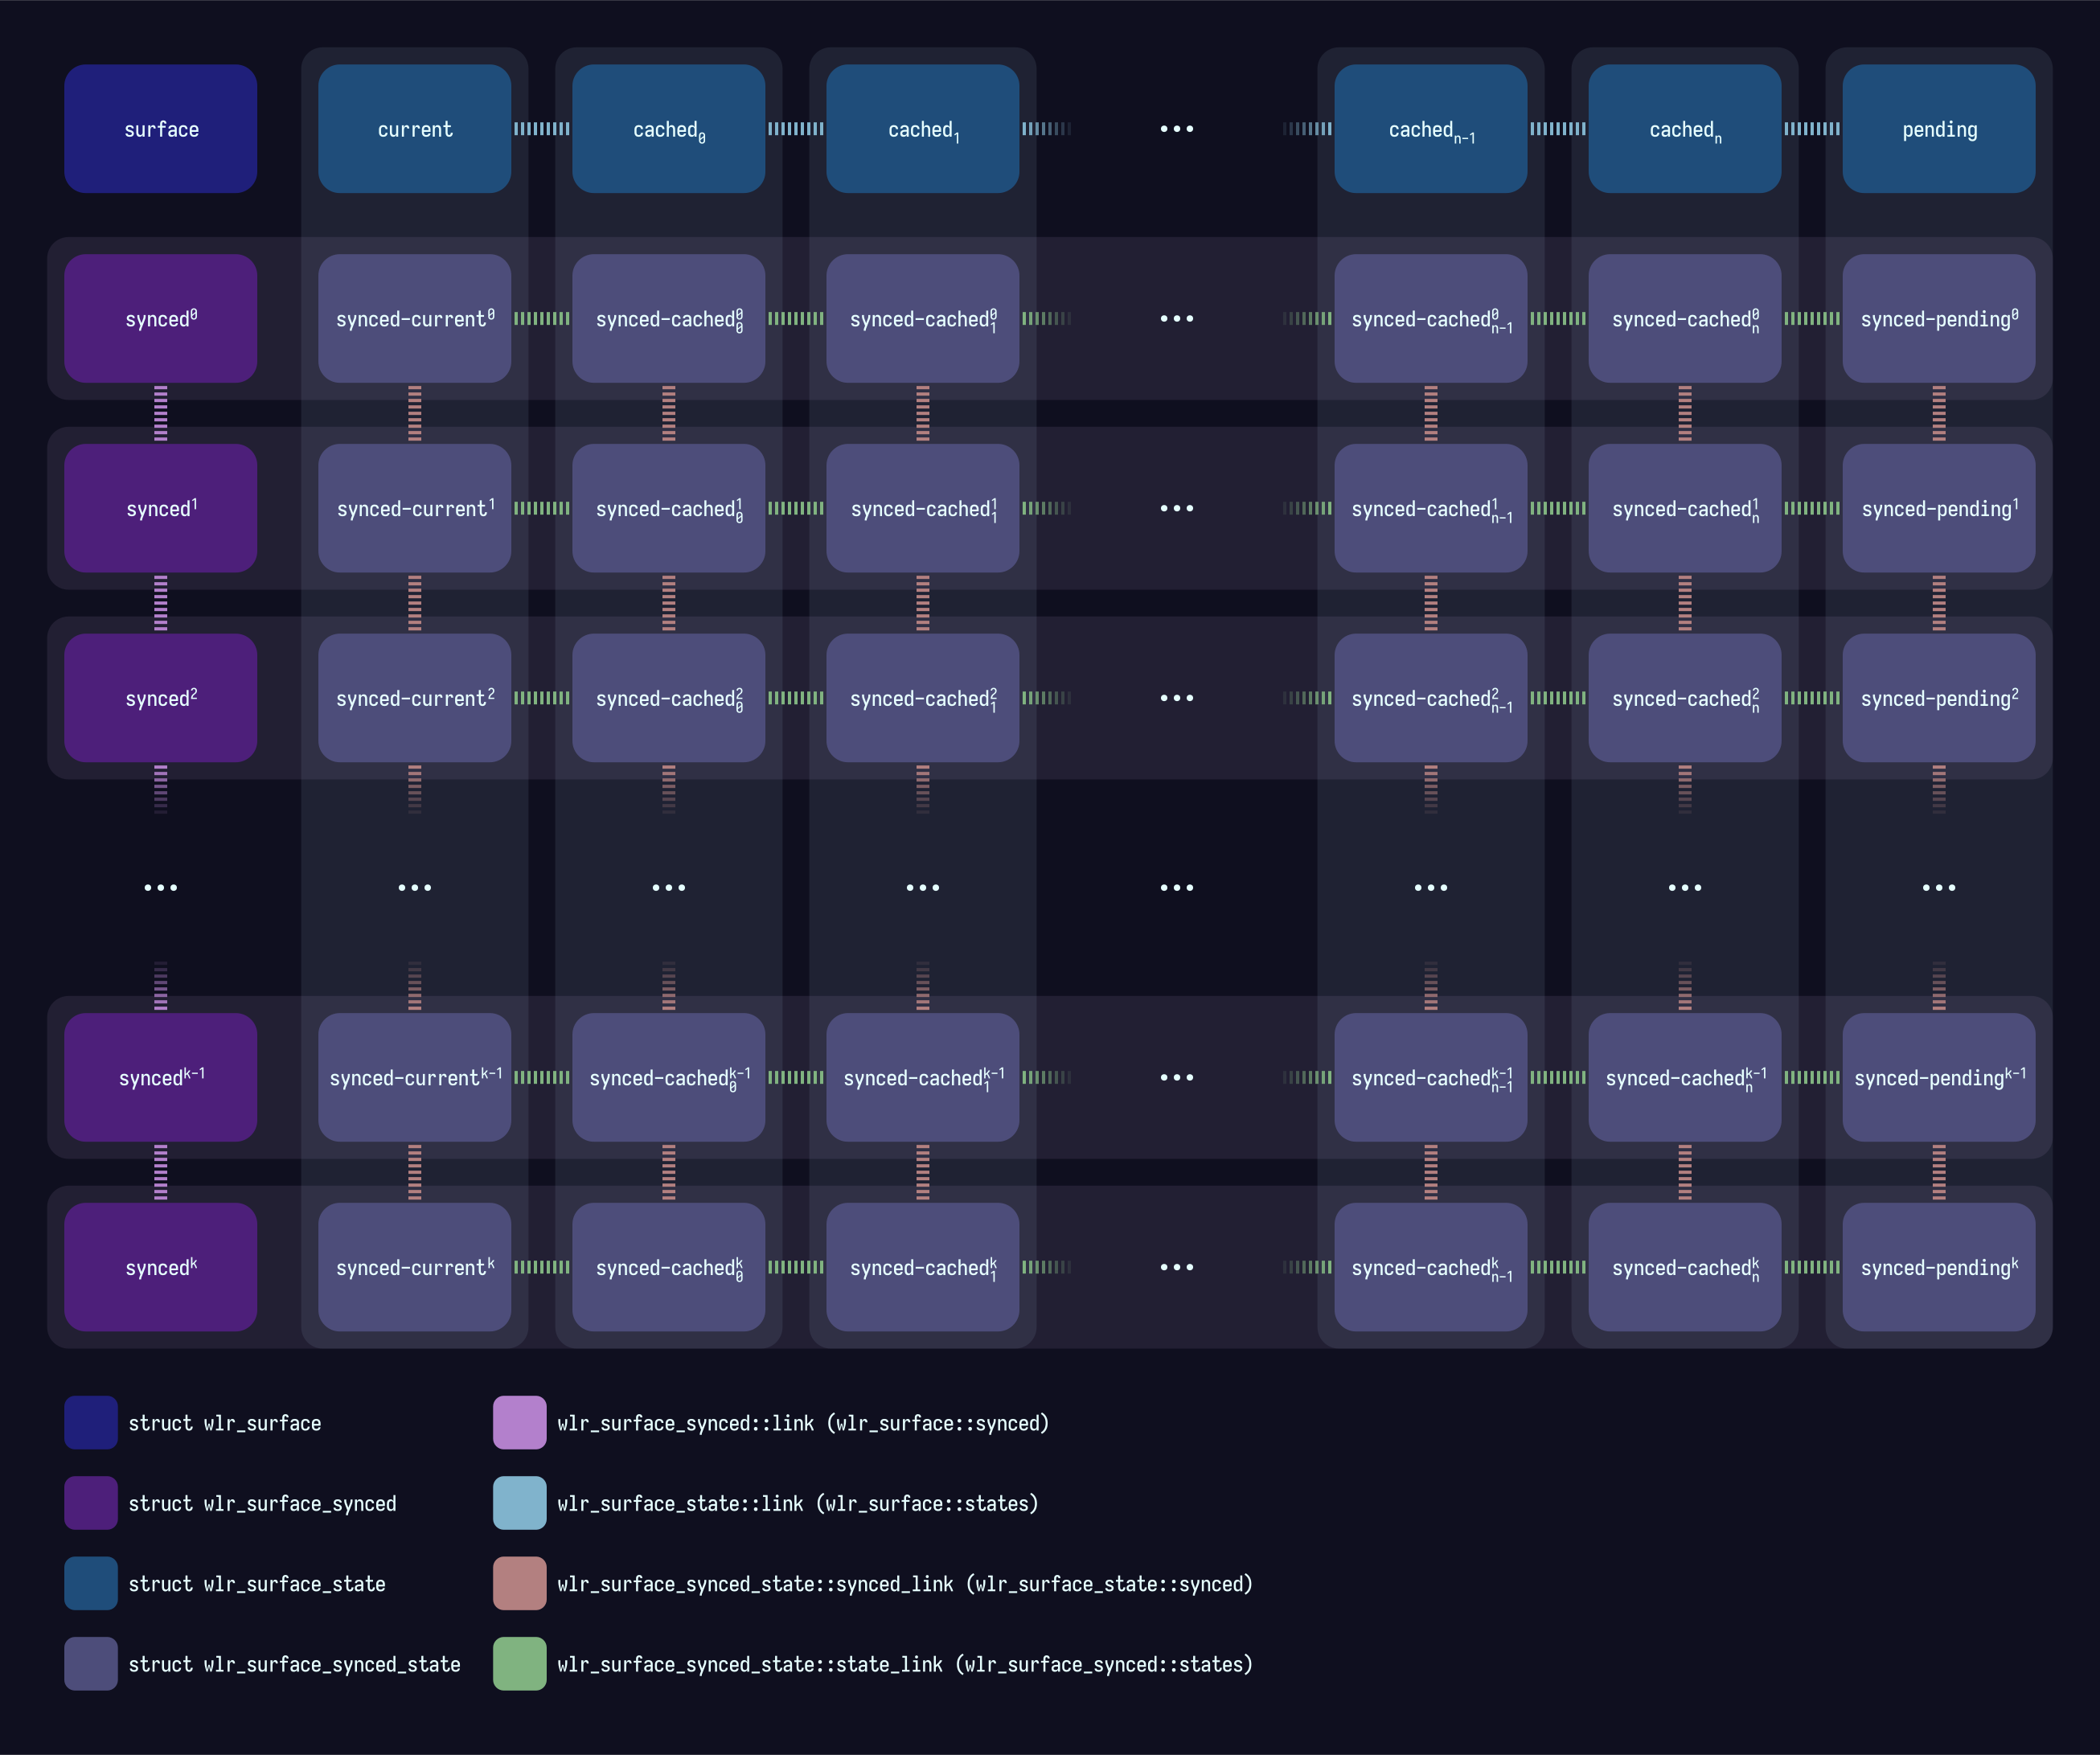Click the dark blue surface block
2100x1755 pixels.
tap(160, 129)
